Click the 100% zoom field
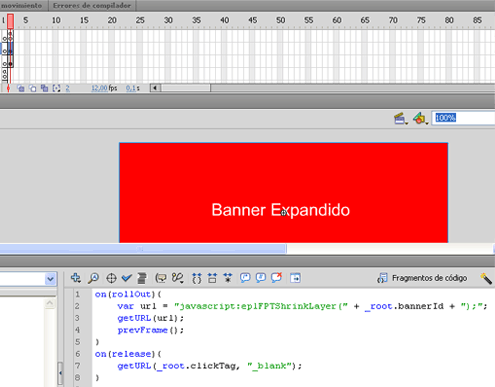 coord(463,118)
